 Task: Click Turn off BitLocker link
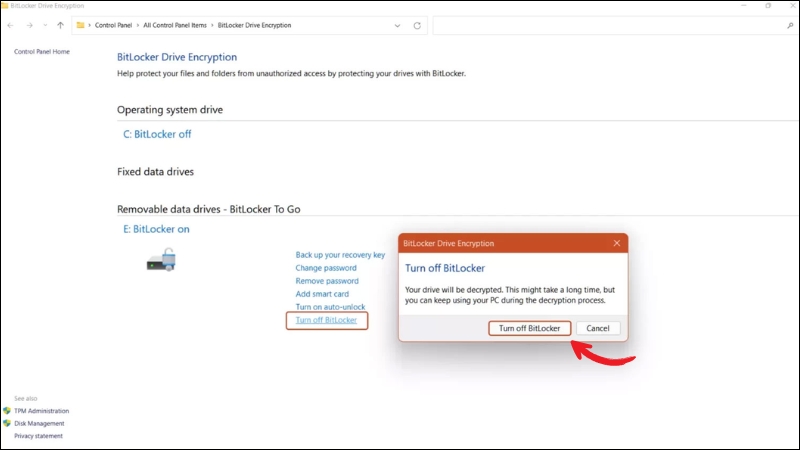[326, 320]
